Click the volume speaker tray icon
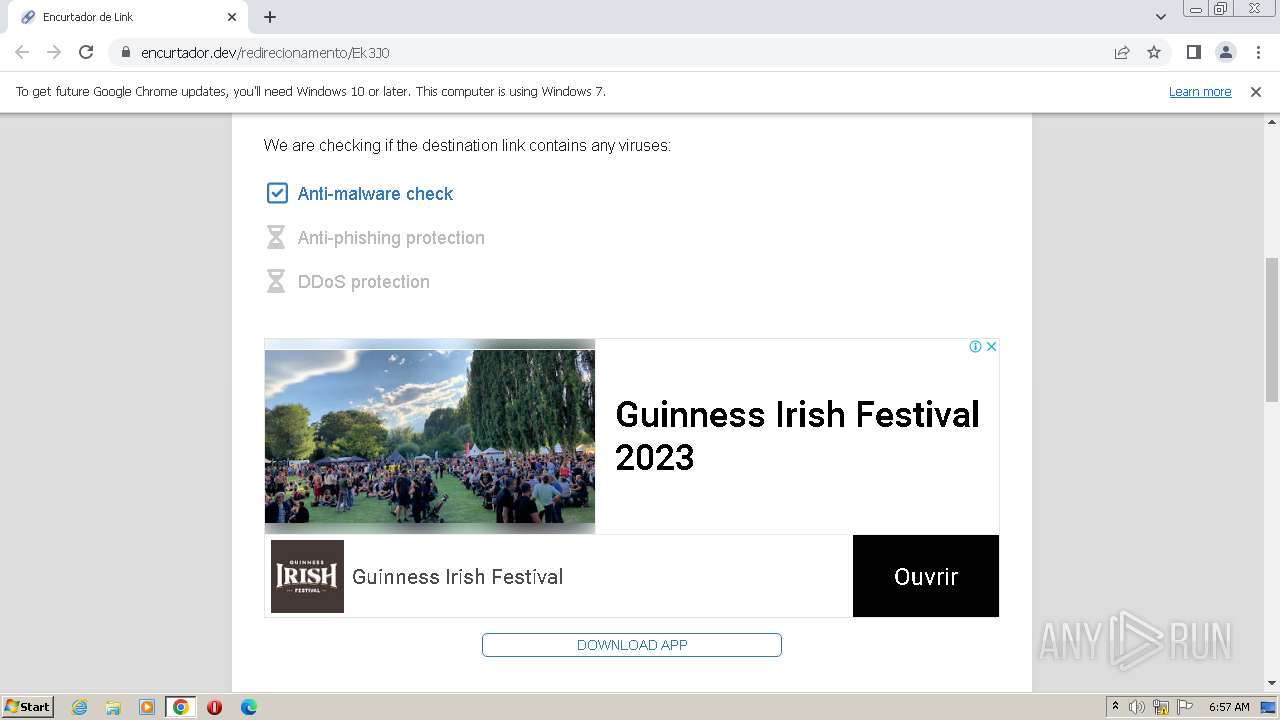Viewport: 1280px width, 720px height. coord(1137,707)
